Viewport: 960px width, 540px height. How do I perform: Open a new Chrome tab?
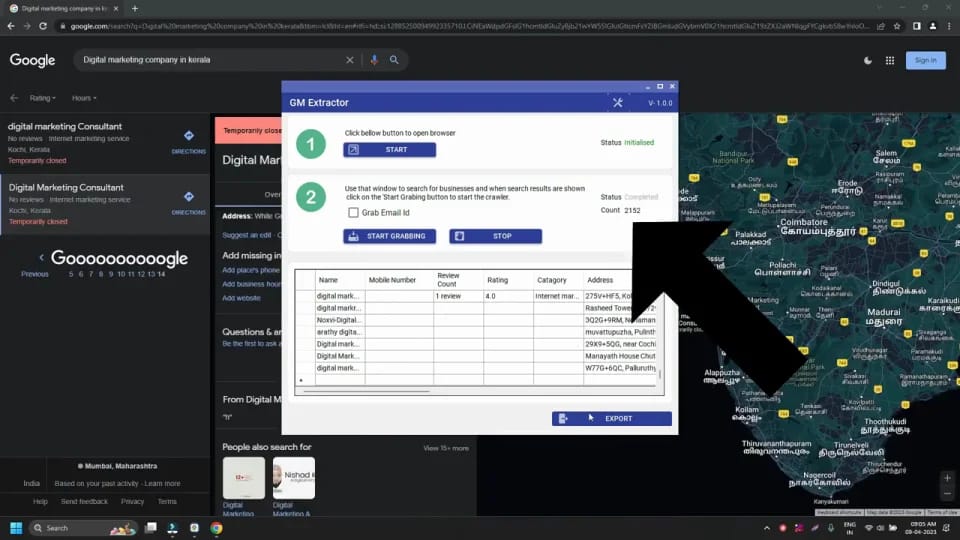tap(135, 9)
